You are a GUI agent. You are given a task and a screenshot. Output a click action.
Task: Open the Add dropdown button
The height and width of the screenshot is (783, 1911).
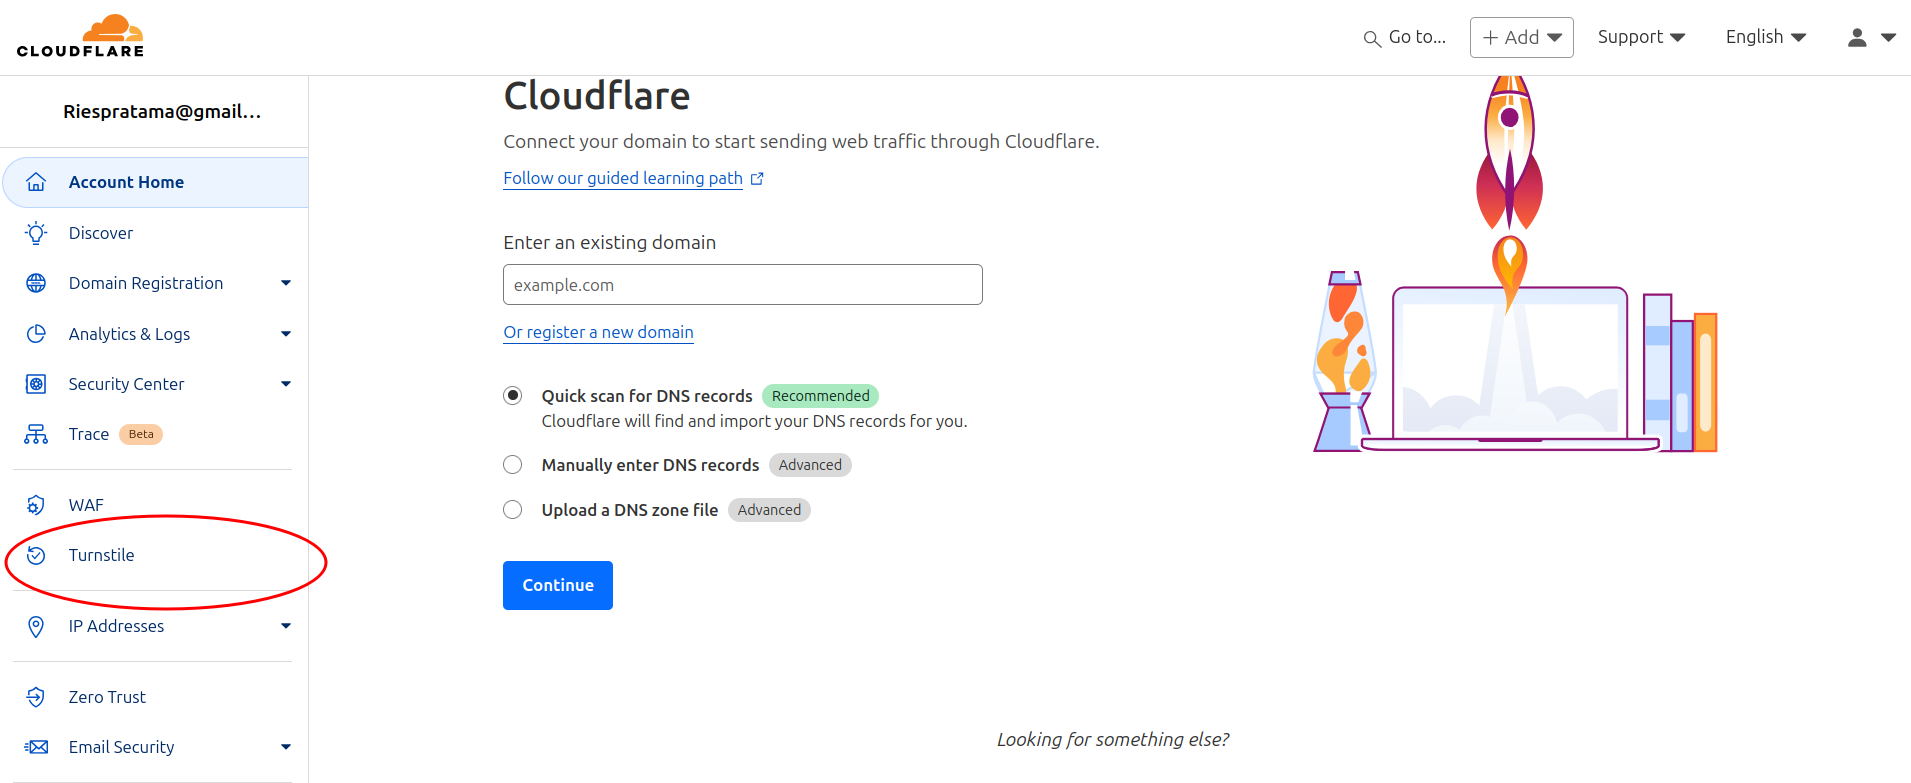point(1521,37)
